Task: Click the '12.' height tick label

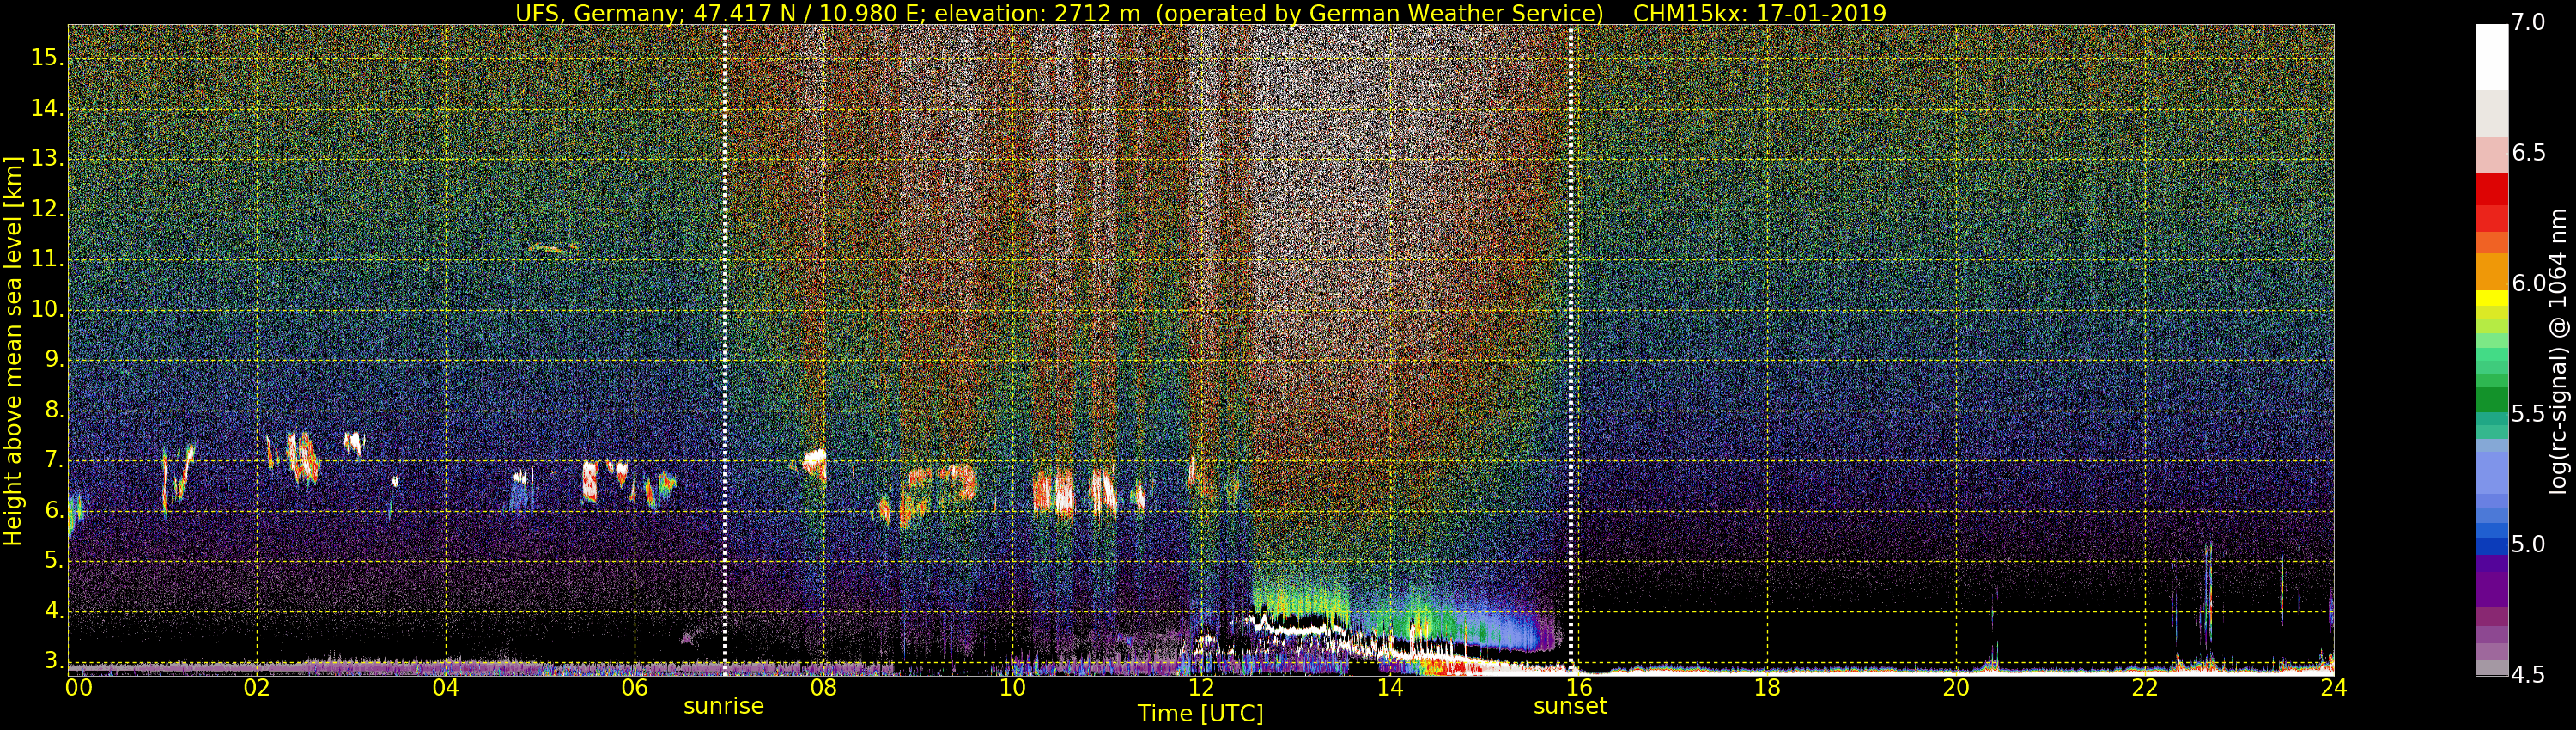Action: click(47, 209)
